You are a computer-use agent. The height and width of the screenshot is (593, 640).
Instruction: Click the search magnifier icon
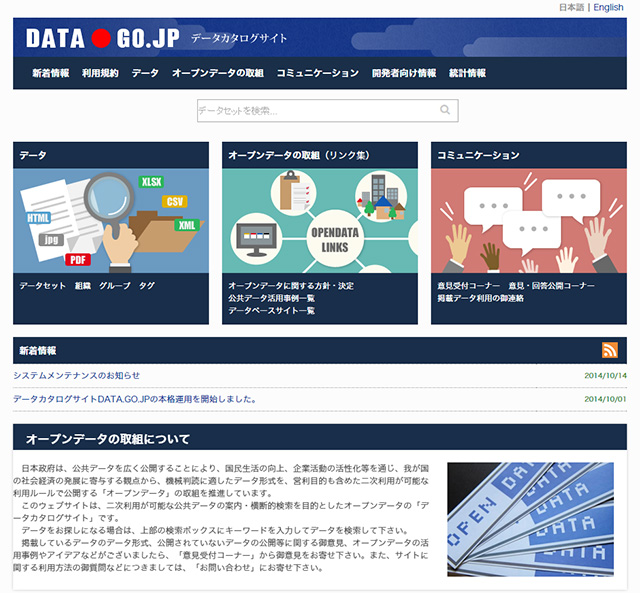445,110
